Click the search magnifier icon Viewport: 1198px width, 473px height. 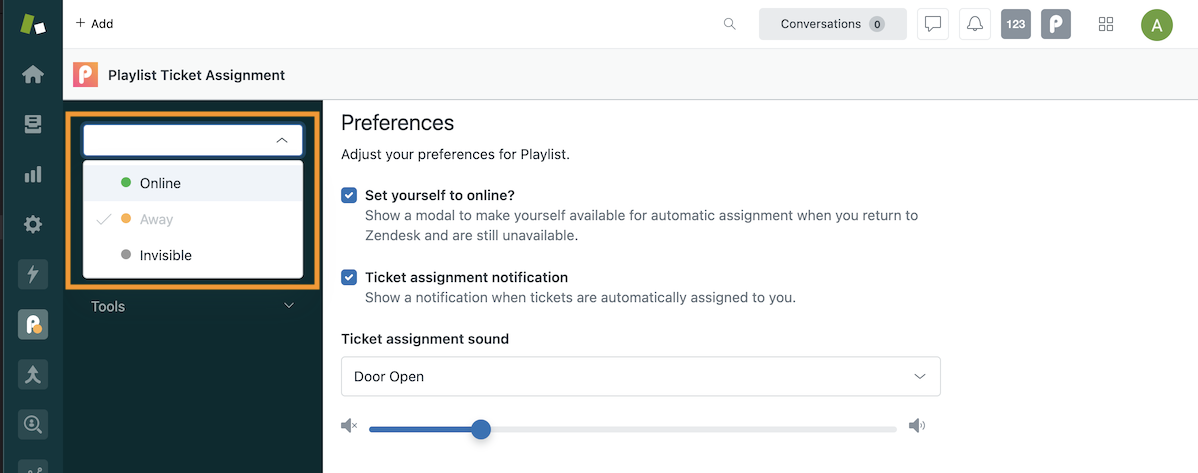click(730, 24)
